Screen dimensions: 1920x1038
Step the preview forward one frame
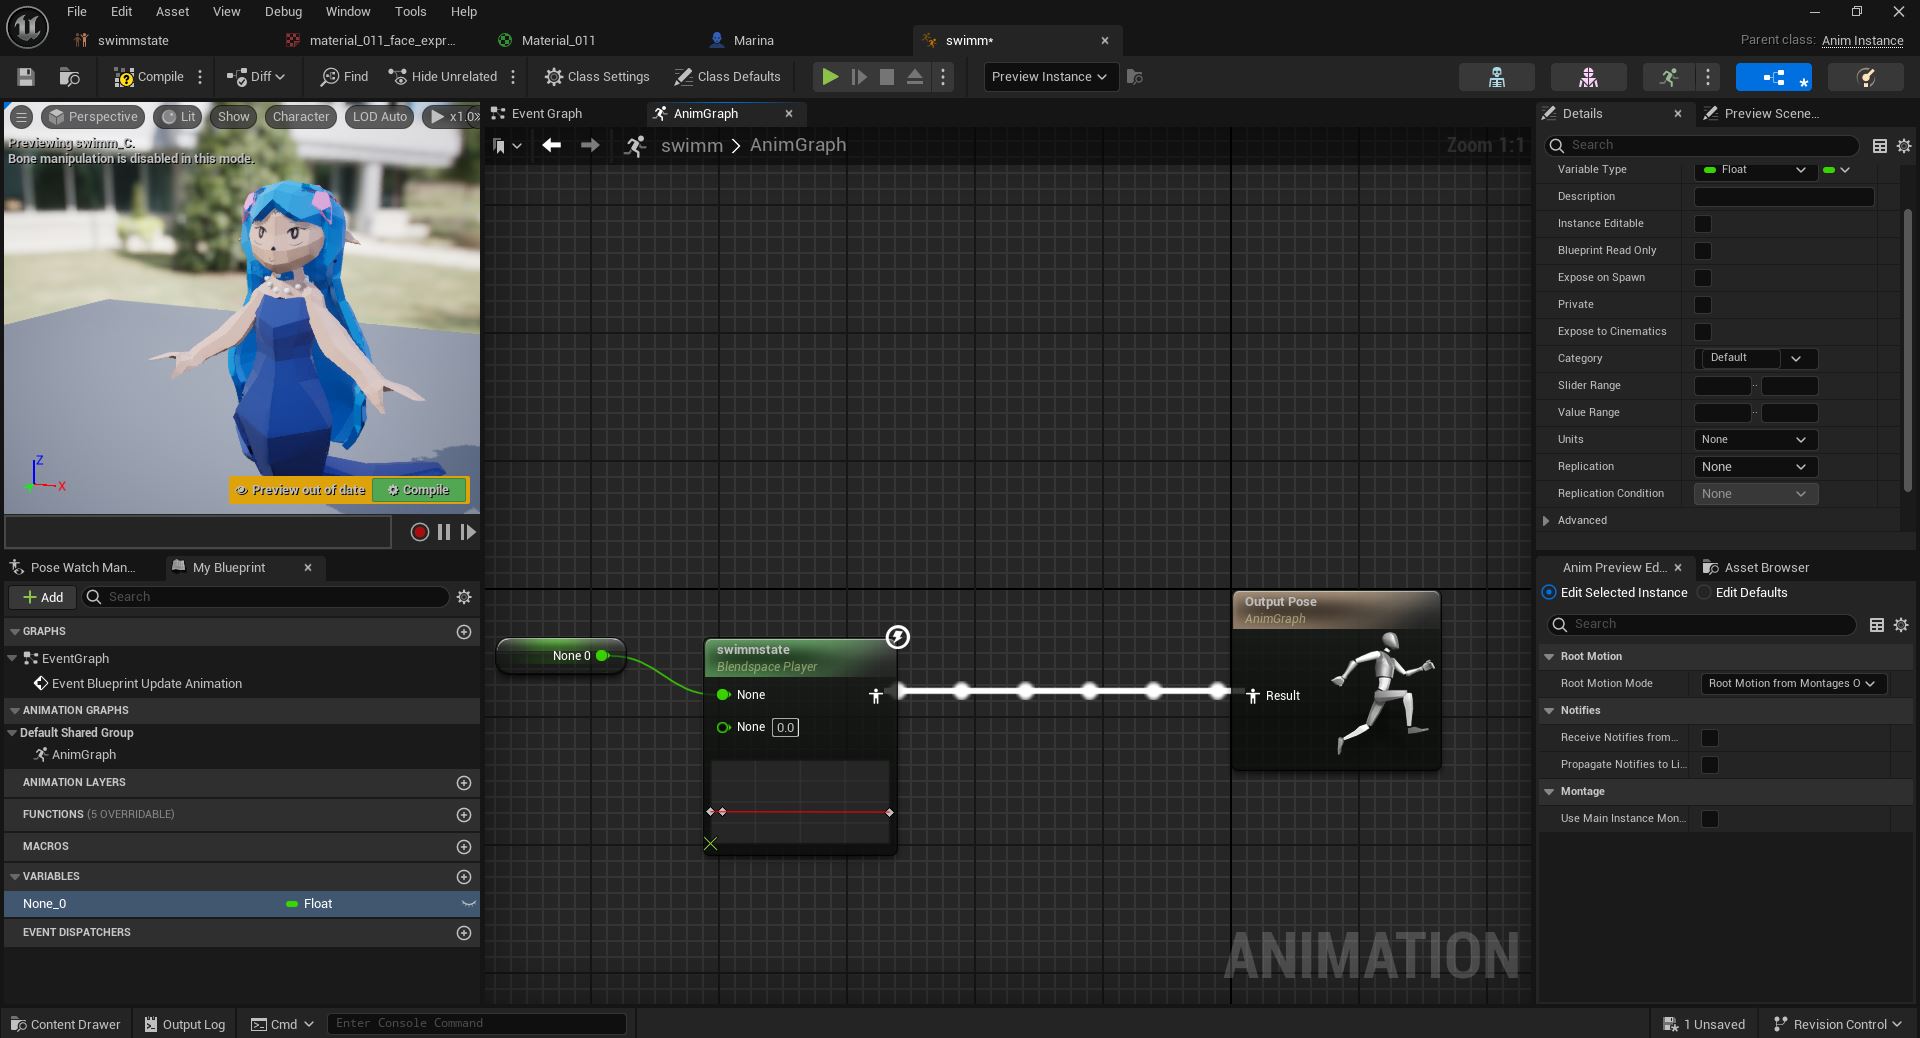[467, 533]
